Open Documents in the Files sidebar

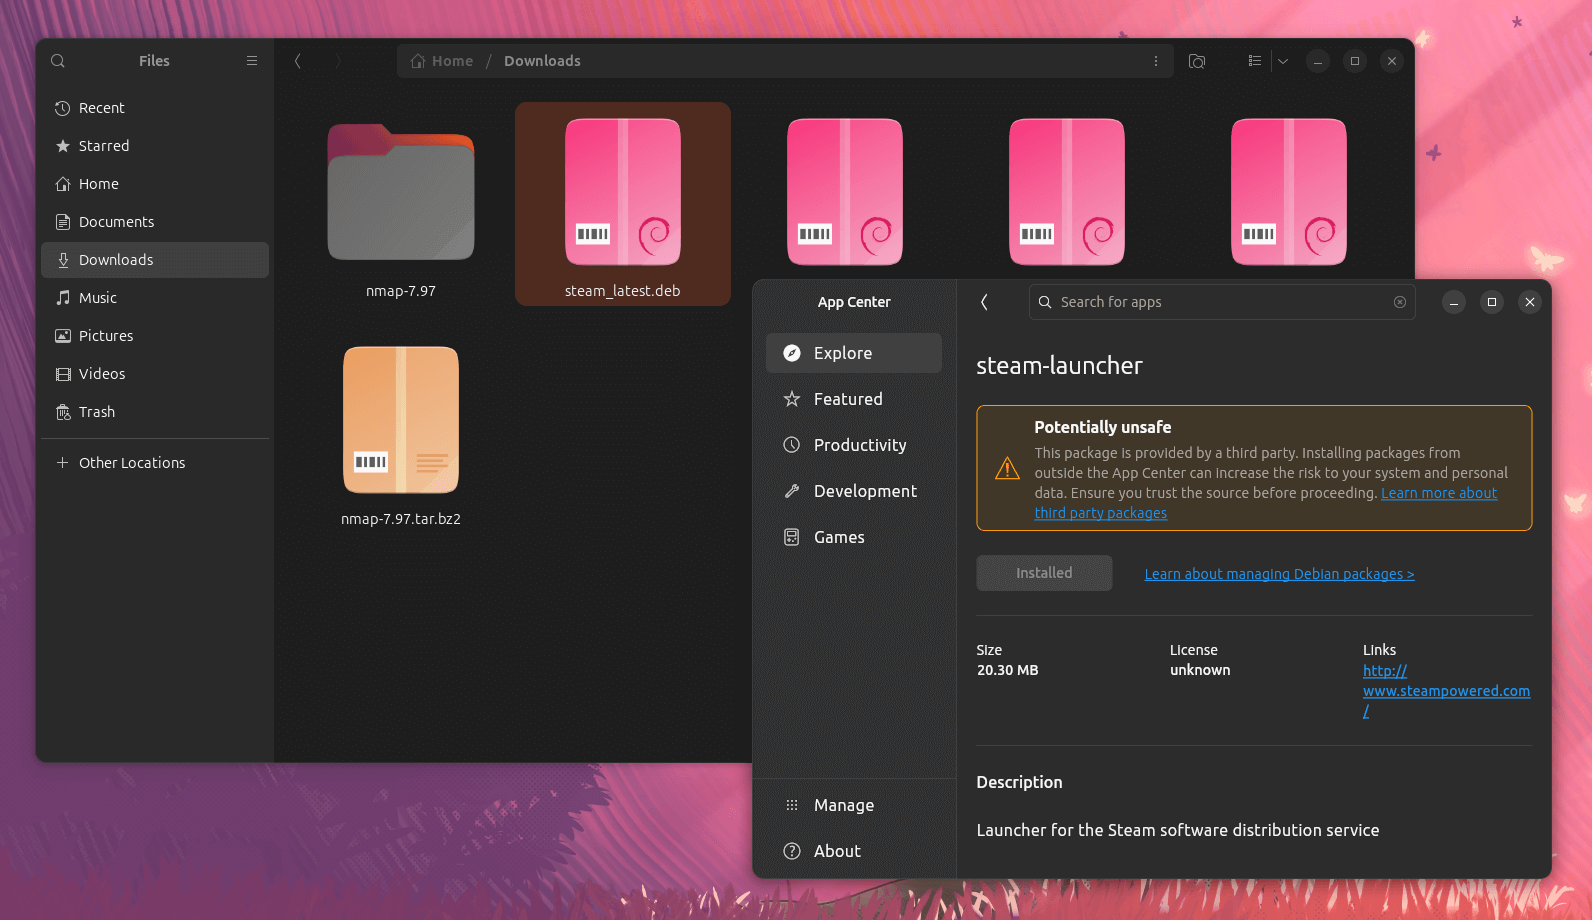click(155, 222)
